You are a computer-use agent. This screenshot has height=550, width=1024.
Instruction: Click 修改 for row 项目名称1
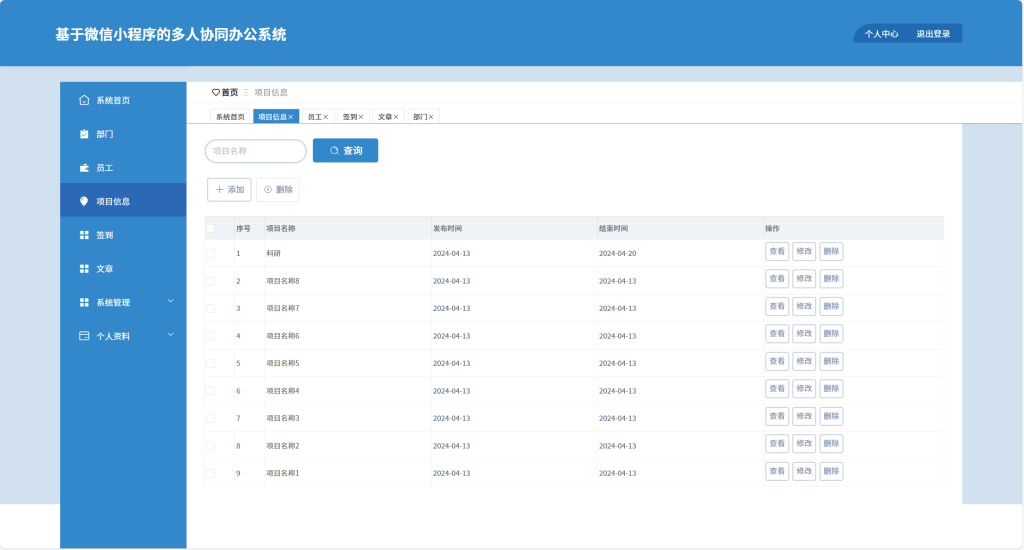click(x=804, y=471)
